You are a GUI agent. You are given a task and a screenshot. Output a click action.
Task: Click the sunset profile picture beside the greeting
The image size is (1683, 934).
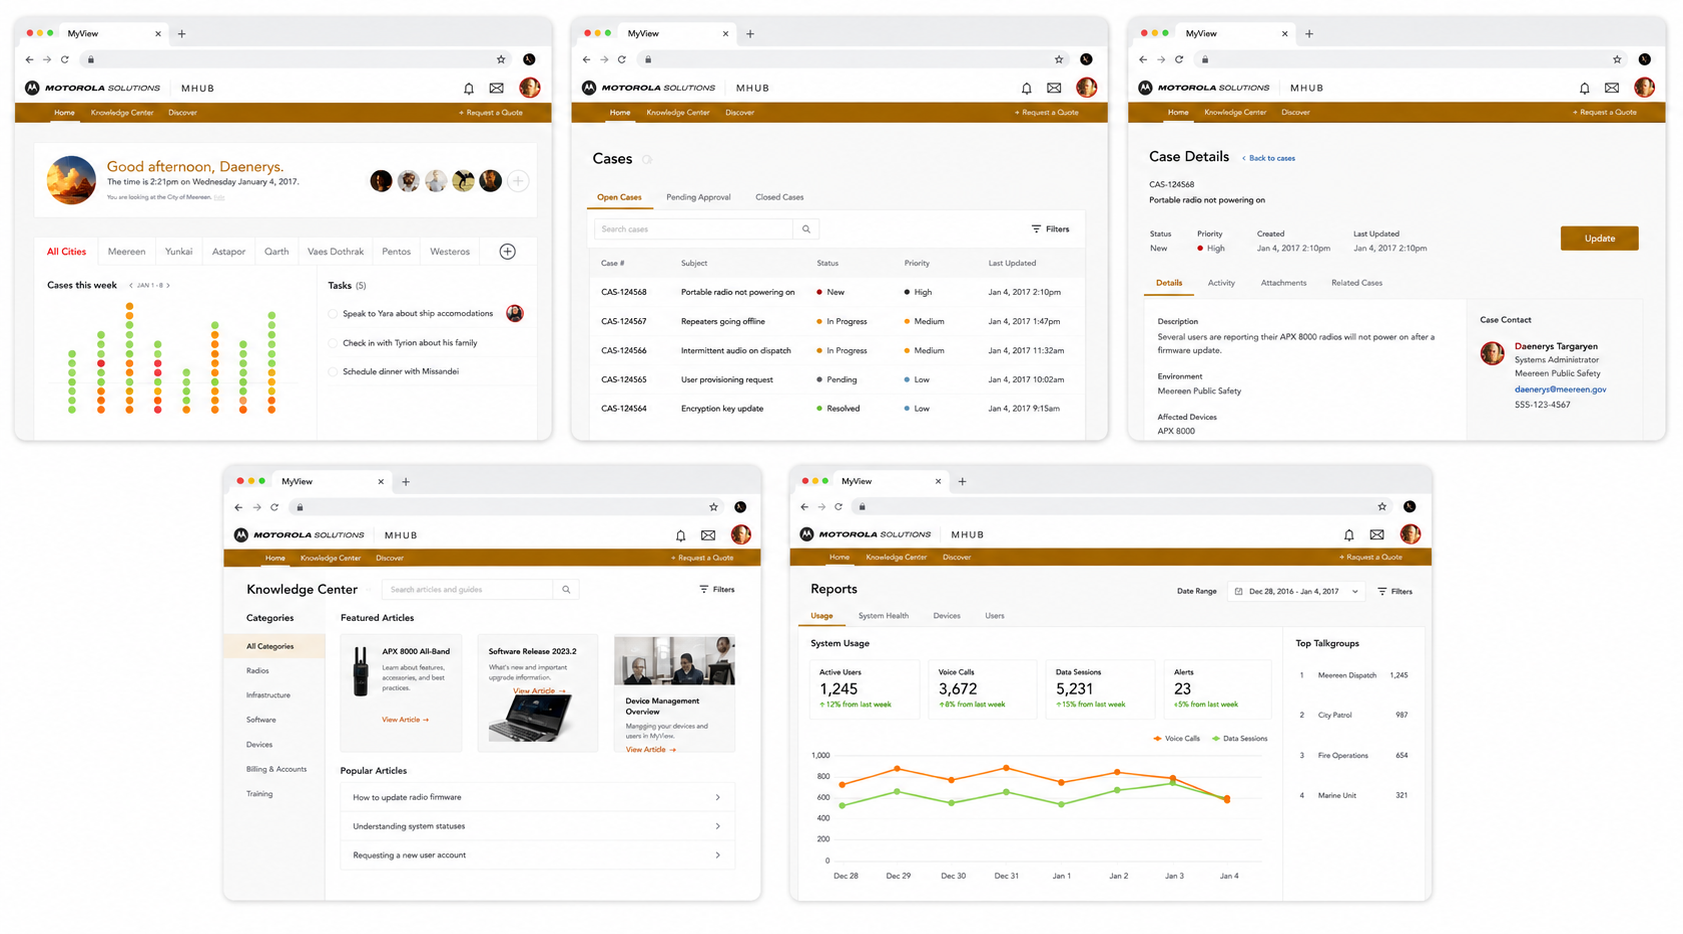click(71, 180)
